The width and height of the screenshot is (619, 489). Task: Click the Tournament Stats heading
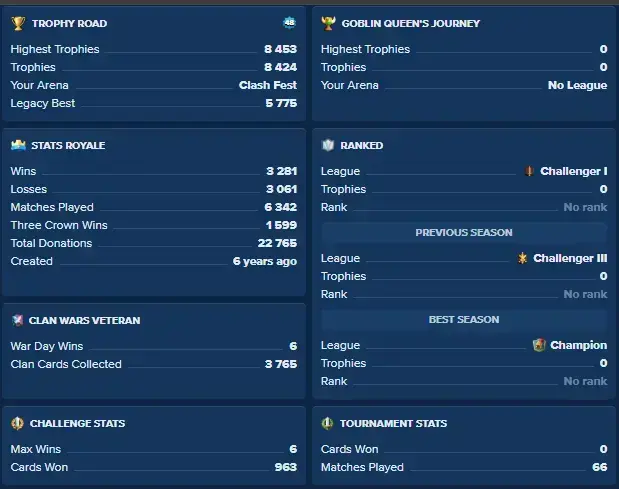pyautogui.click(x=394, y=423)
